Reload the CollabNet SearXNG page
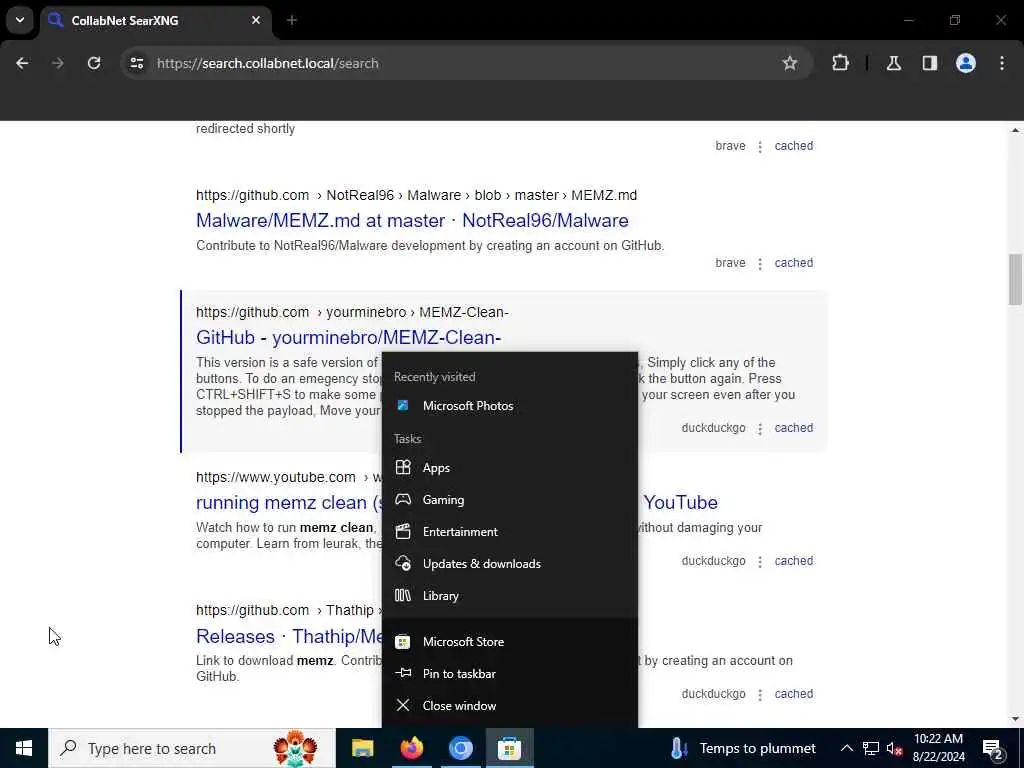Image resolution: width=1024 pixels, height=768 pixels. tap(94, 63)
